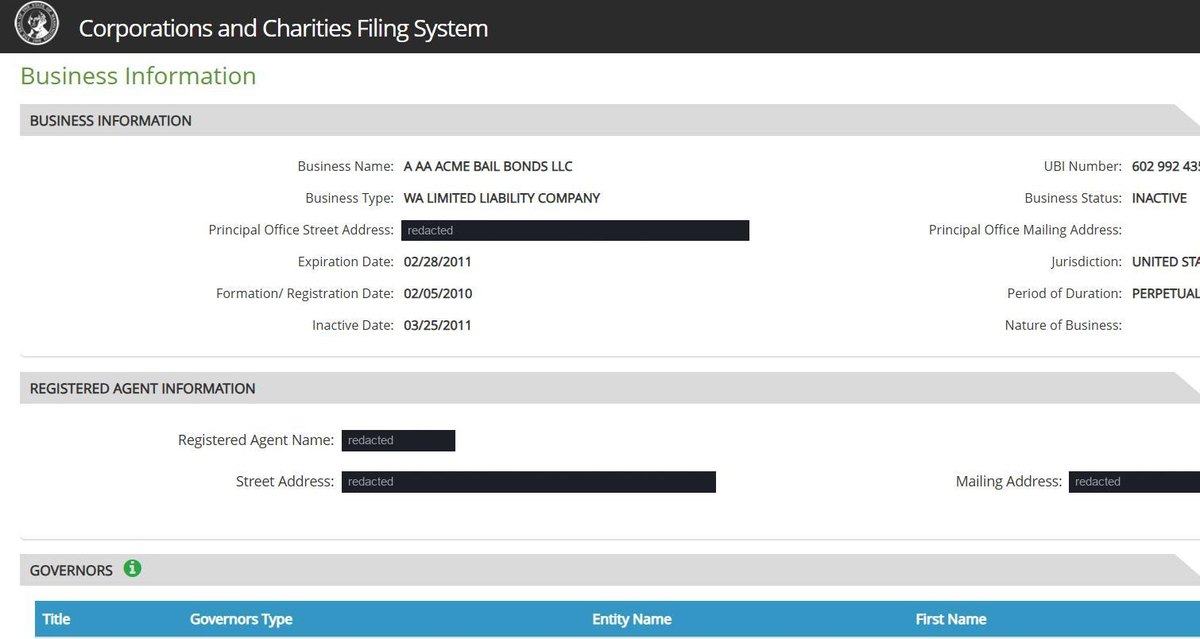Click the Period of Duration label
The height and width of the screenshot is (639, 1200).
click(1065, 294)
